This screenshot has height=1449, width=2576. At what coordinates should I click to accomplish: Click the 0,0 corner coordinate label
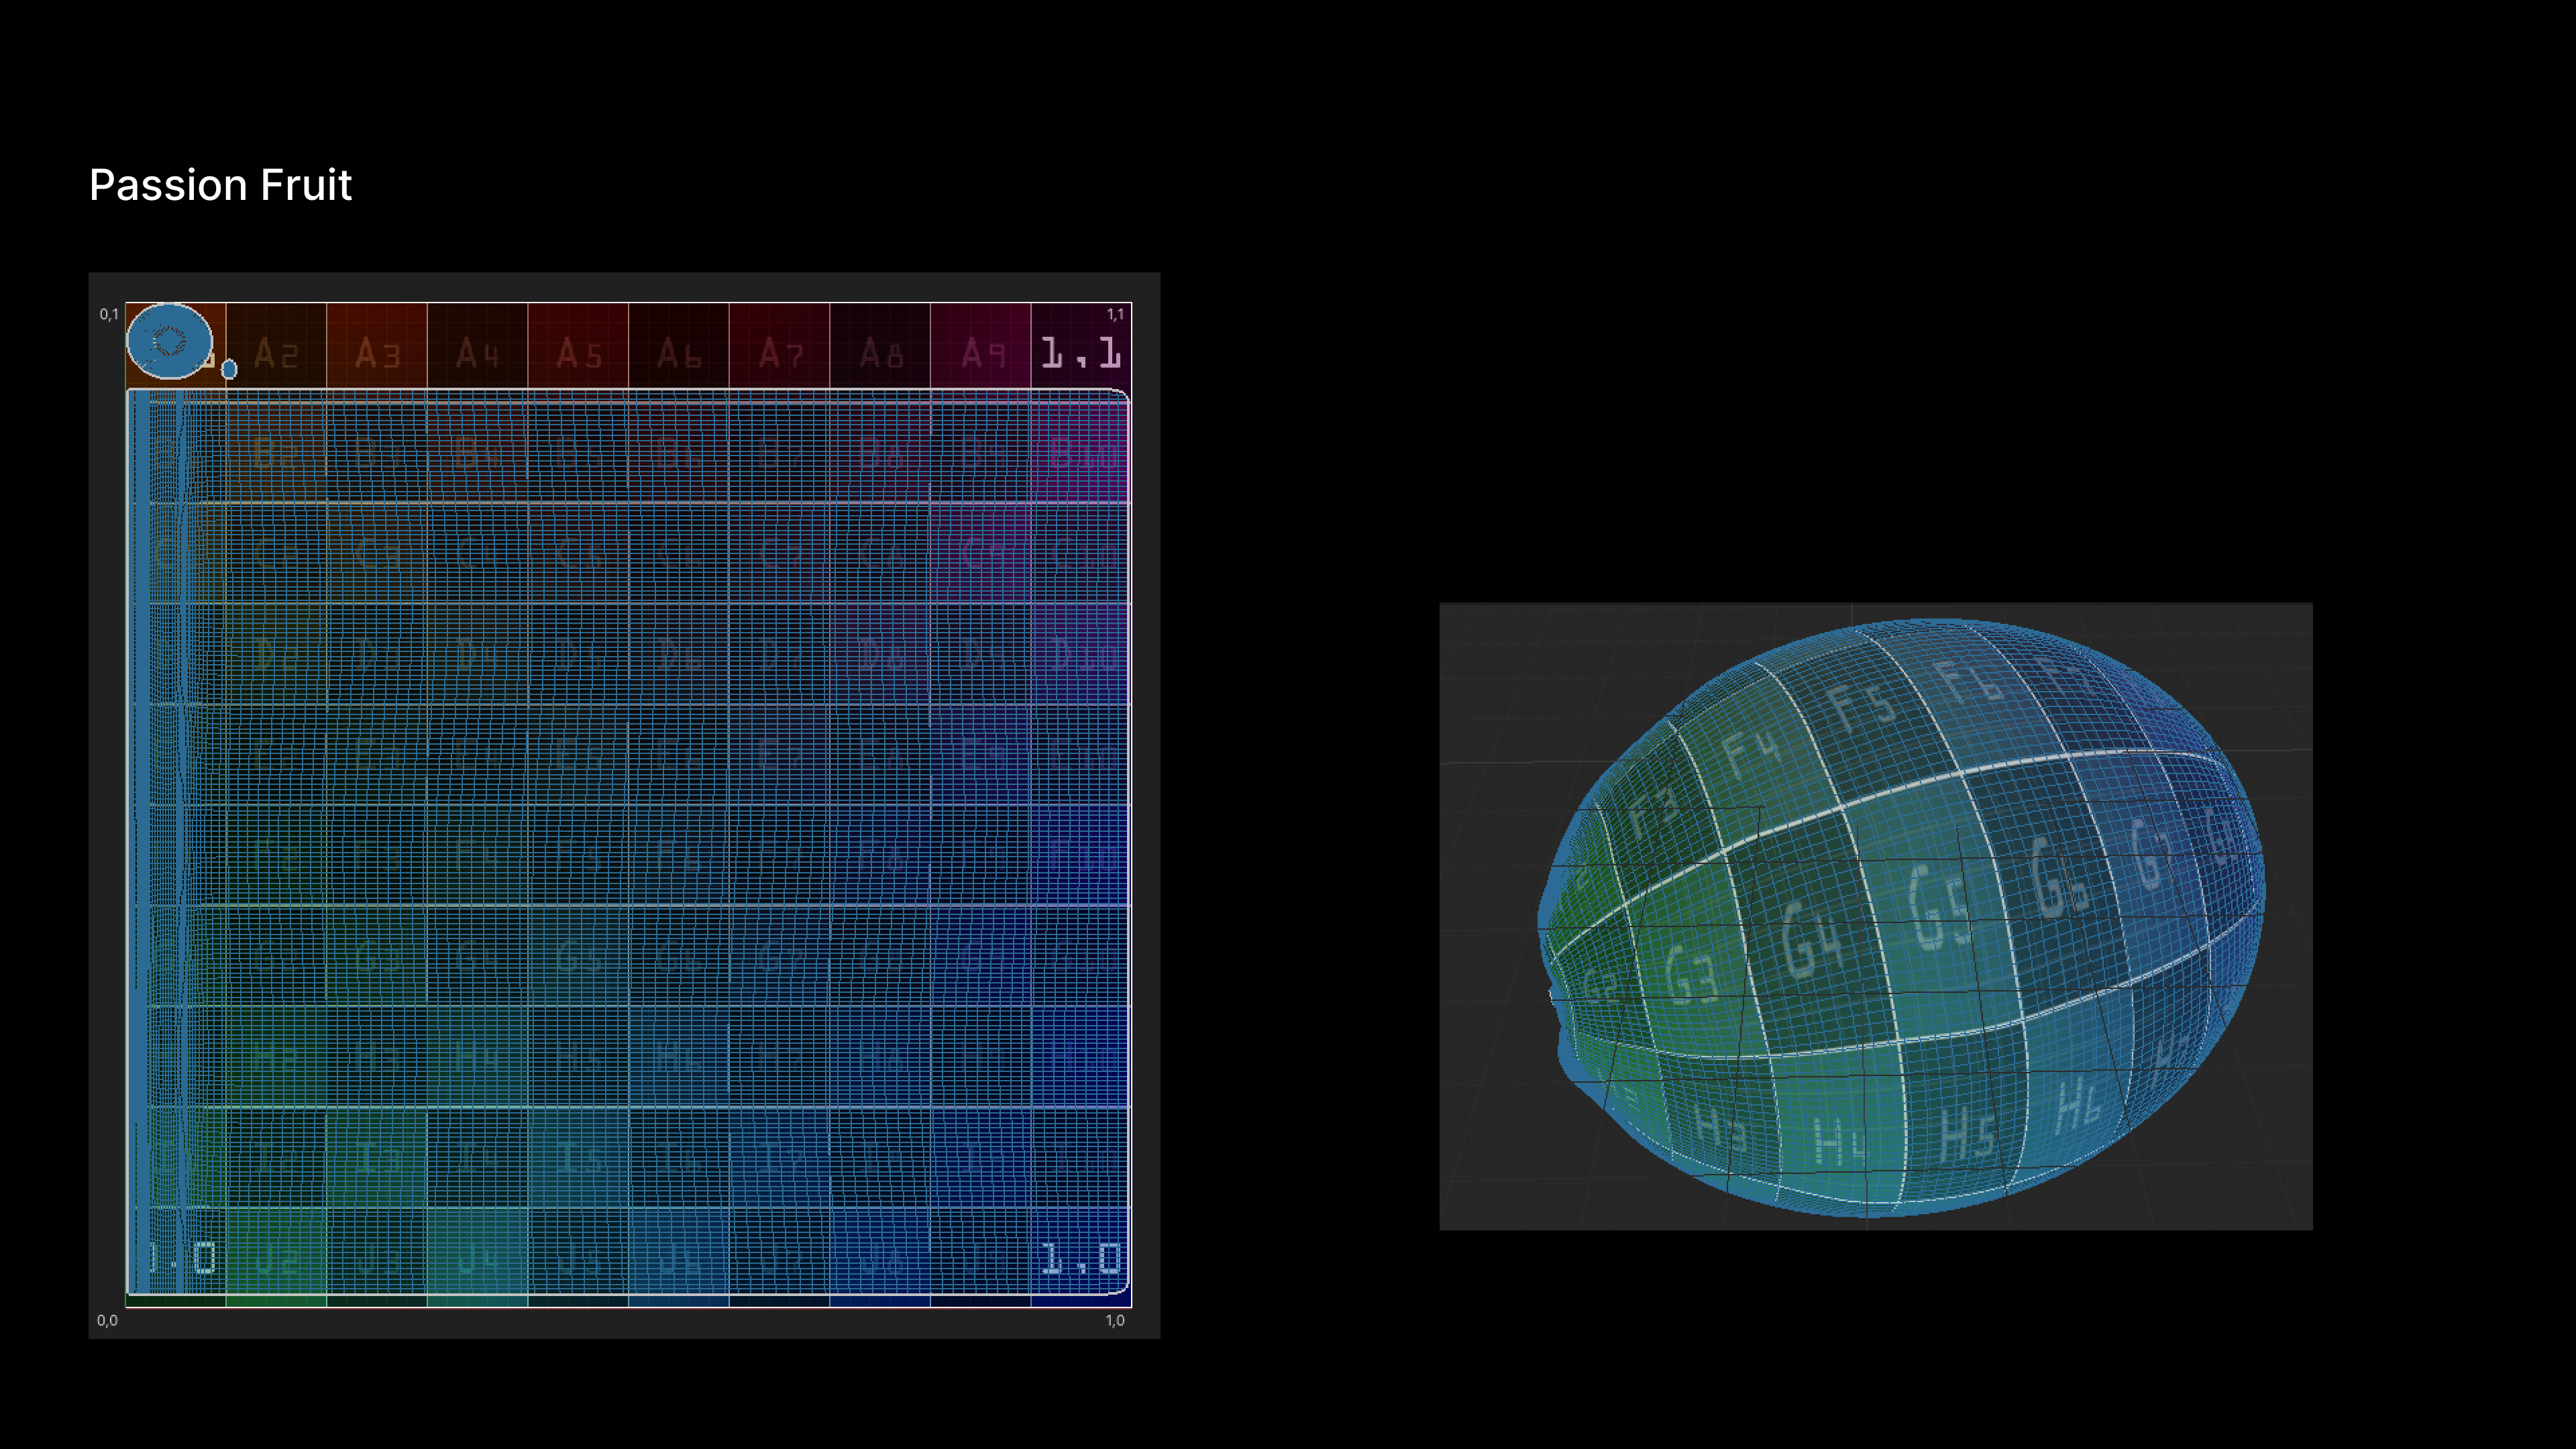pyautogui.click(x=107, y=1320)
